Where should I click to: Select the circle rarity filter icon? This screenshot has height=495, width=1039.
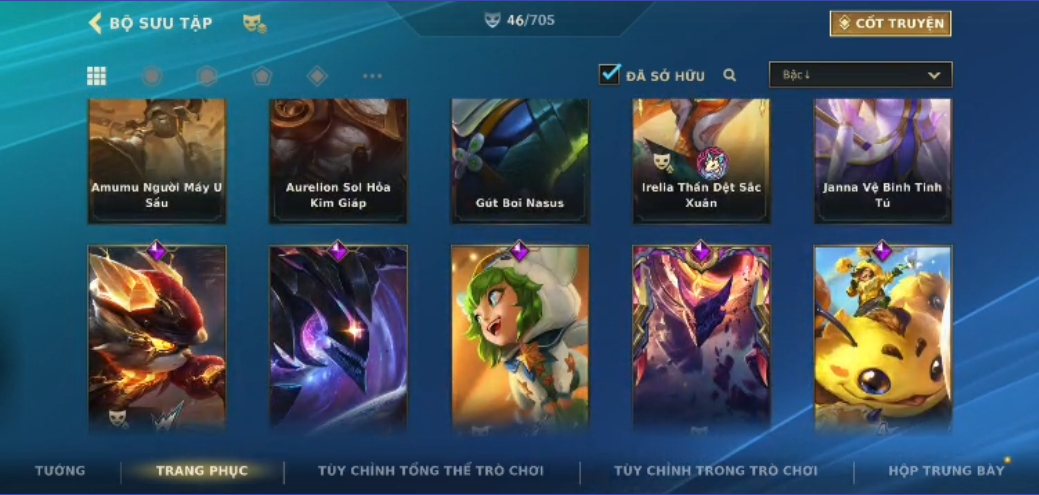pyautogui.click(x=152, y=76)
